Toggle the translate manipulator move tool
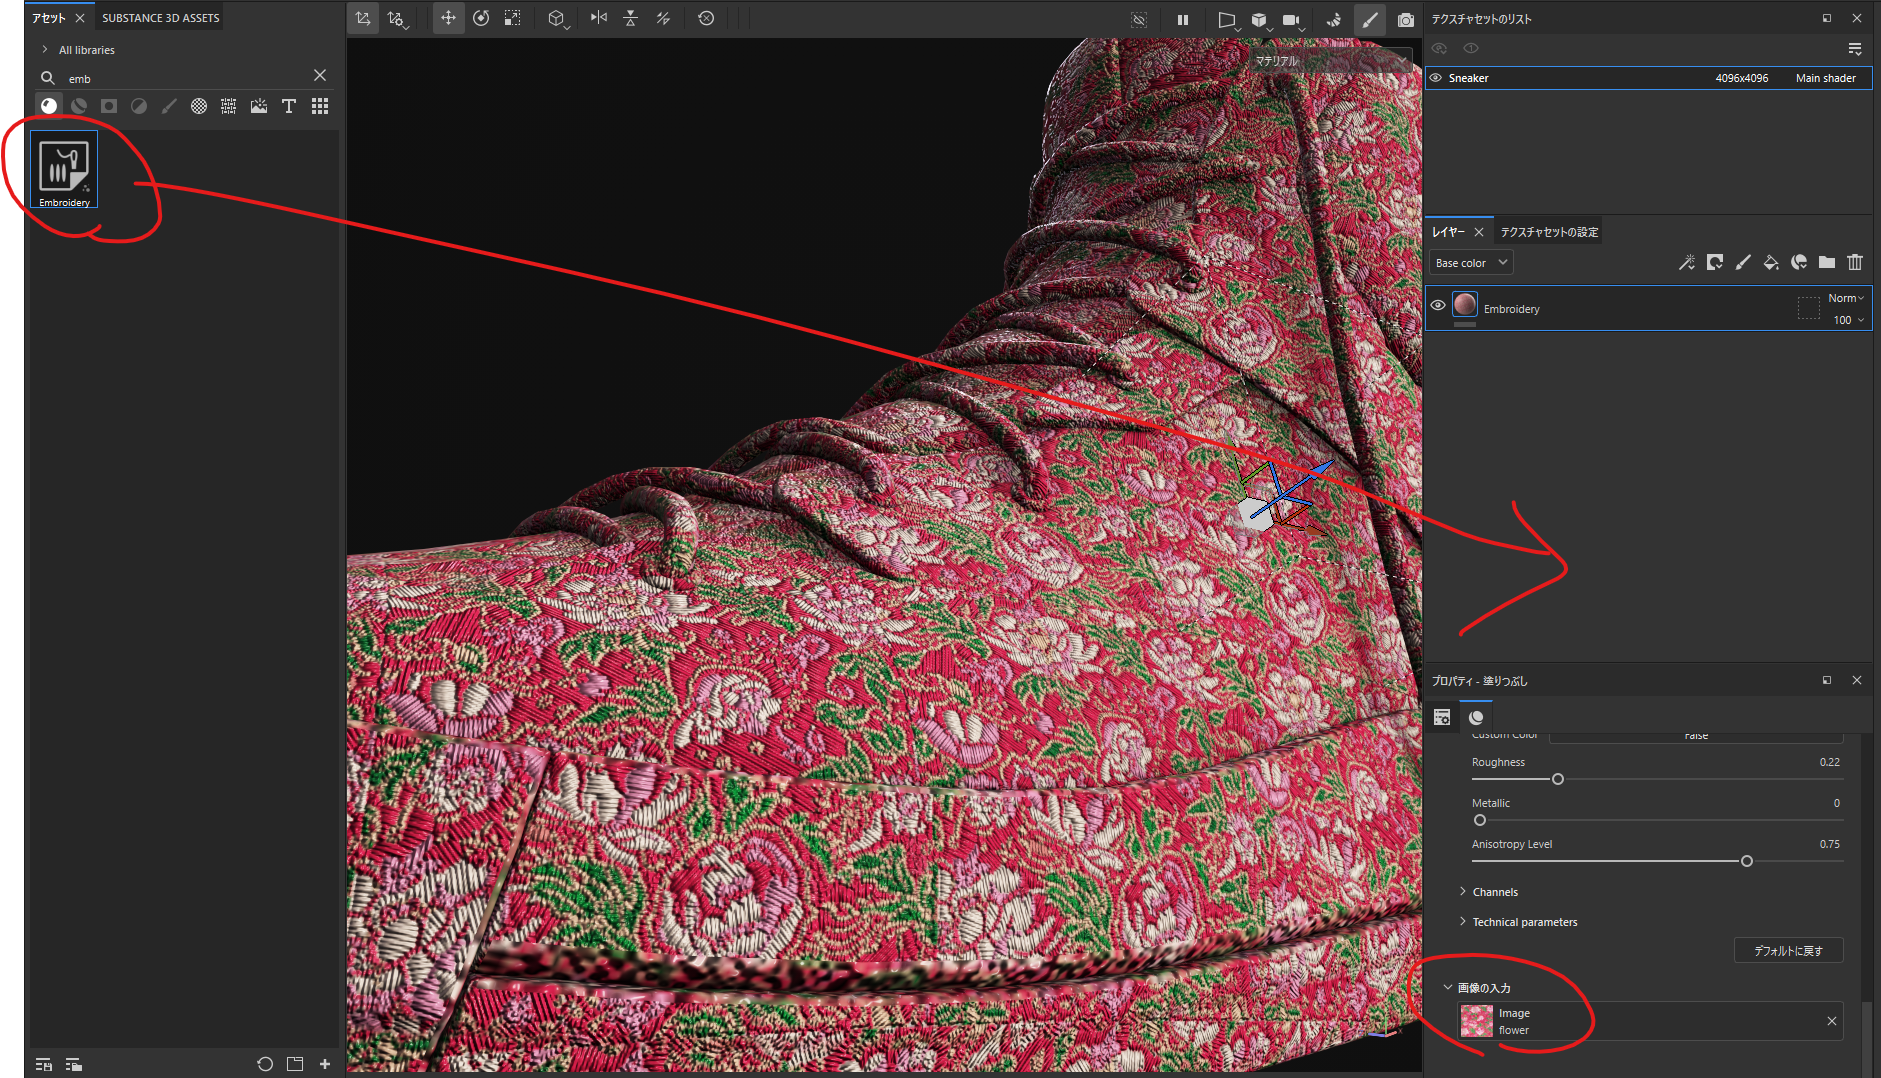This screenshot has height=1078, width=1881. (448, 18)
